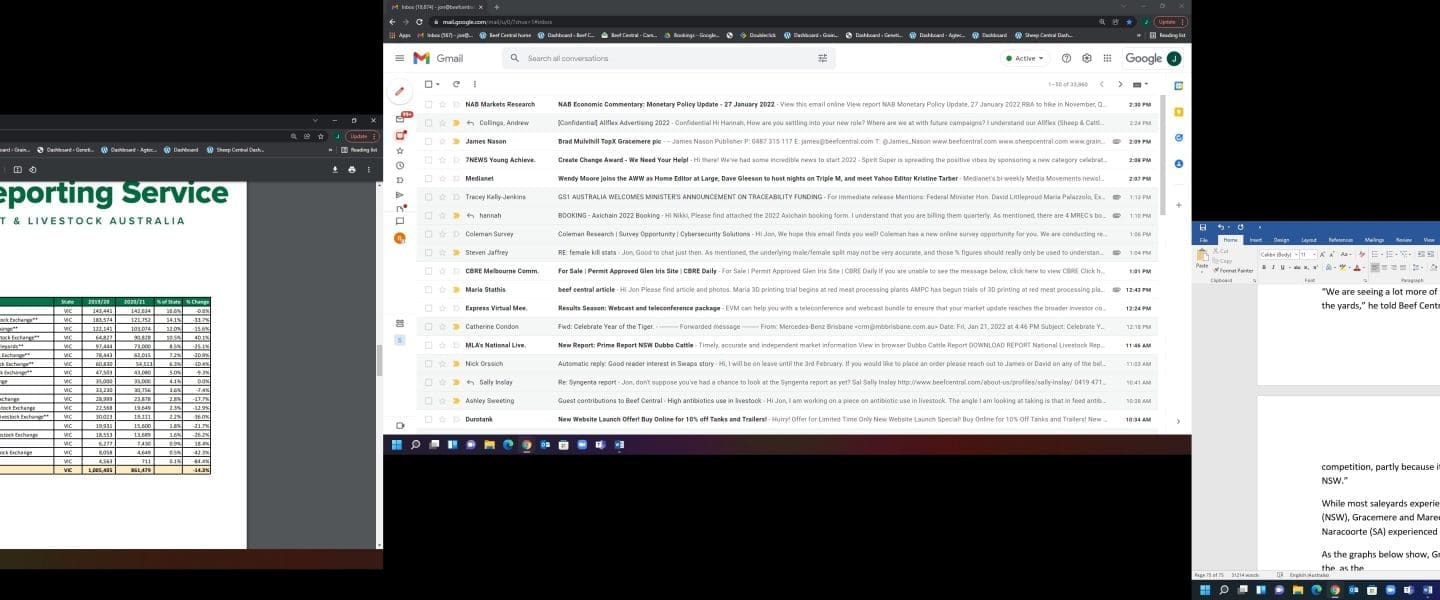
Task: Go to older emails page arrow
Action: coord(1120,84)
